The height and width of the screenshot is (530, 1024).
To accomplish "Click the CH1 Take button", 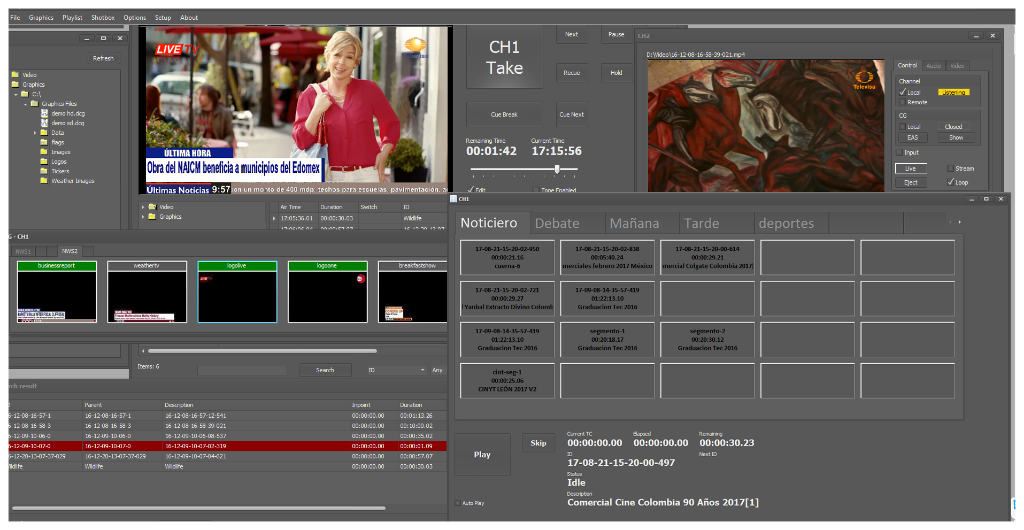I will pyautogui.click(x=504, y=57).
